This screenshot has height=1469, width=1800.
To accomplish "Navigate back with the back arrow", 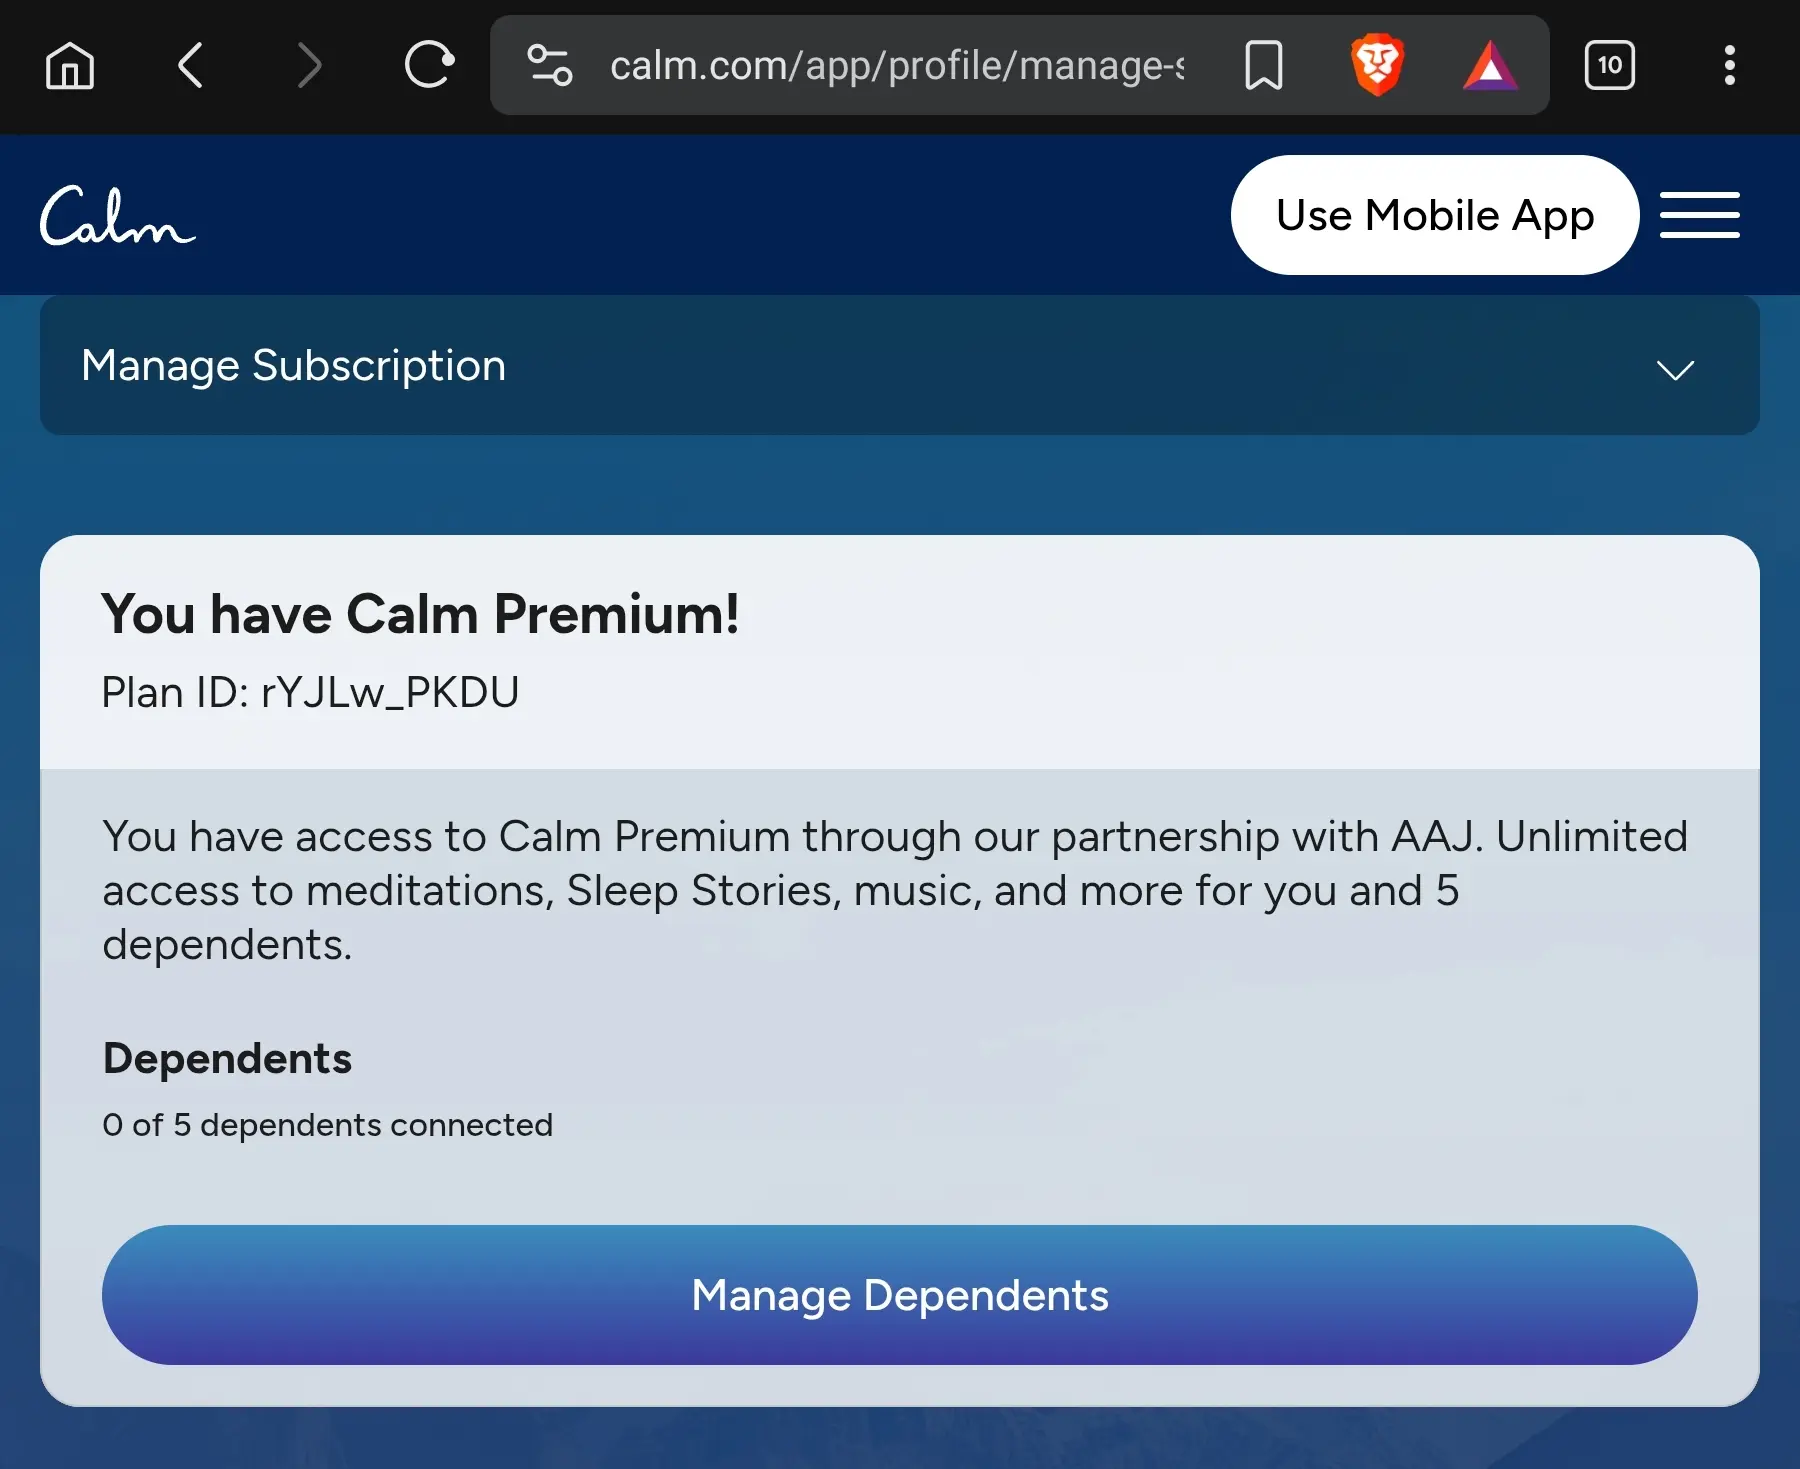I will [190, 66].
